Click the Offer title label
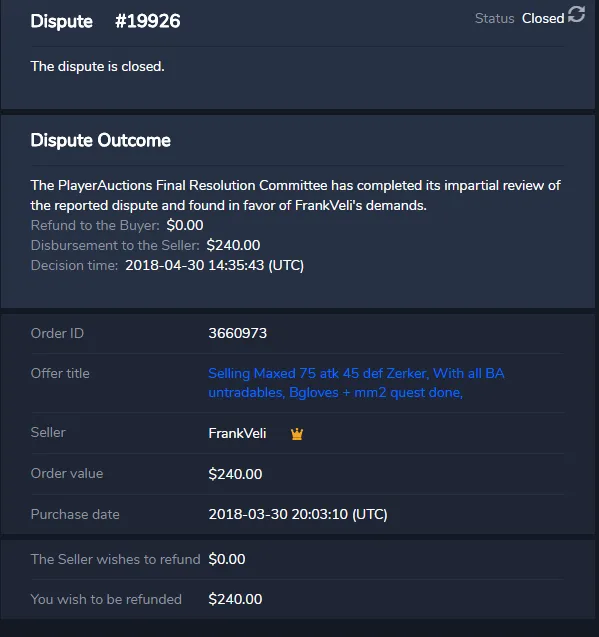 60,373
